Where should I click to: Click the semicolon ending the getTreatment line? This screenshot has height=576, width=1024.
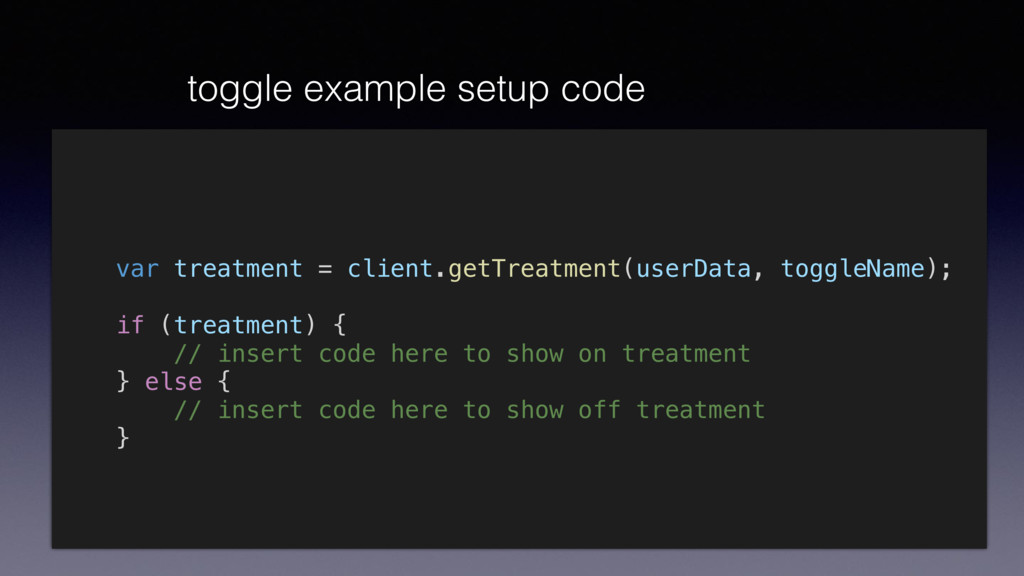(946, 270)
